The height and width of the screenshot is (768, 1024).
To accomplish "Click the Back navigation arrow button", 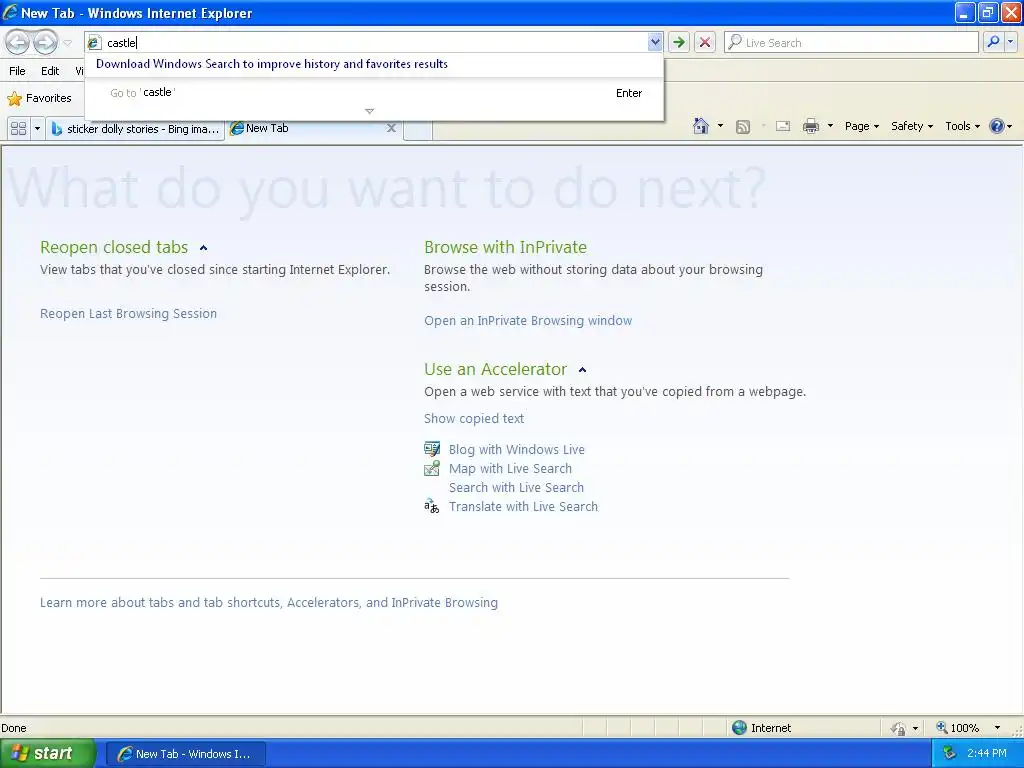I will click(x=18, y=43).
